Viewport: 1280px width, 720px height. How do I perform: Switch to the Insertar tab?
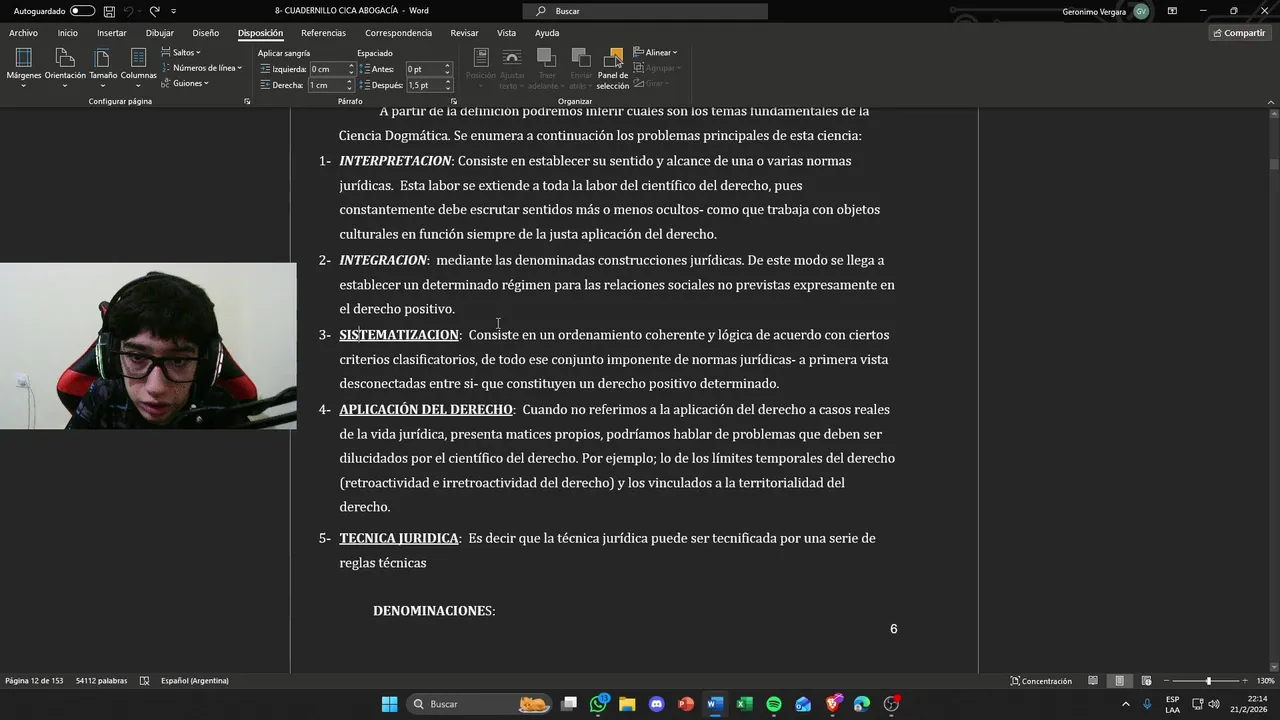pyautogui.click(x=112, y=33)
